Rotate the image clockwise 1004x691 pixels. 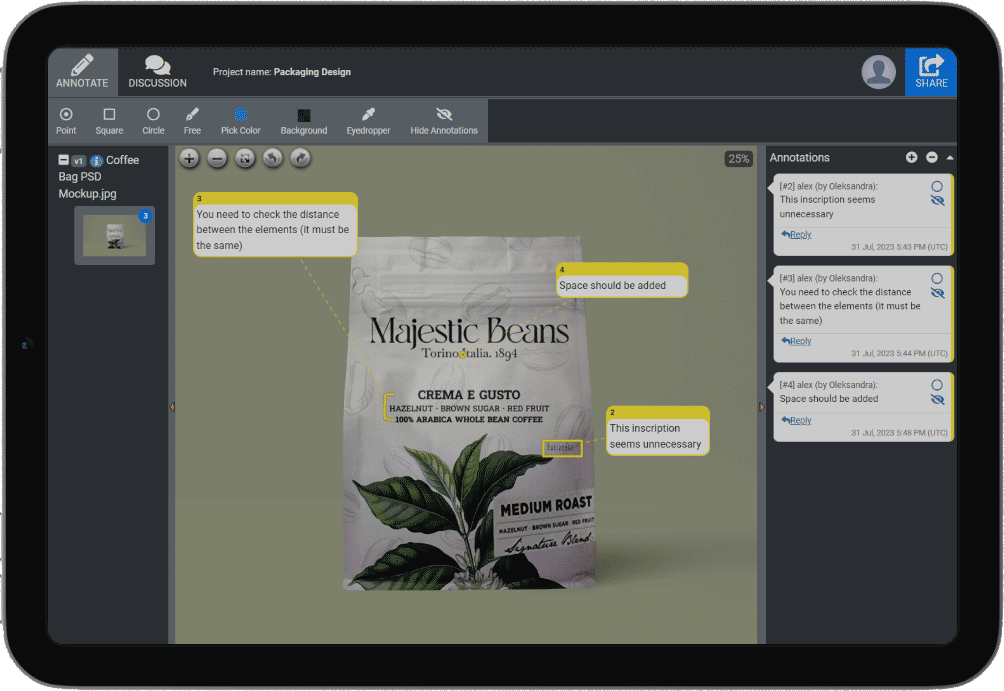point(300,158)
